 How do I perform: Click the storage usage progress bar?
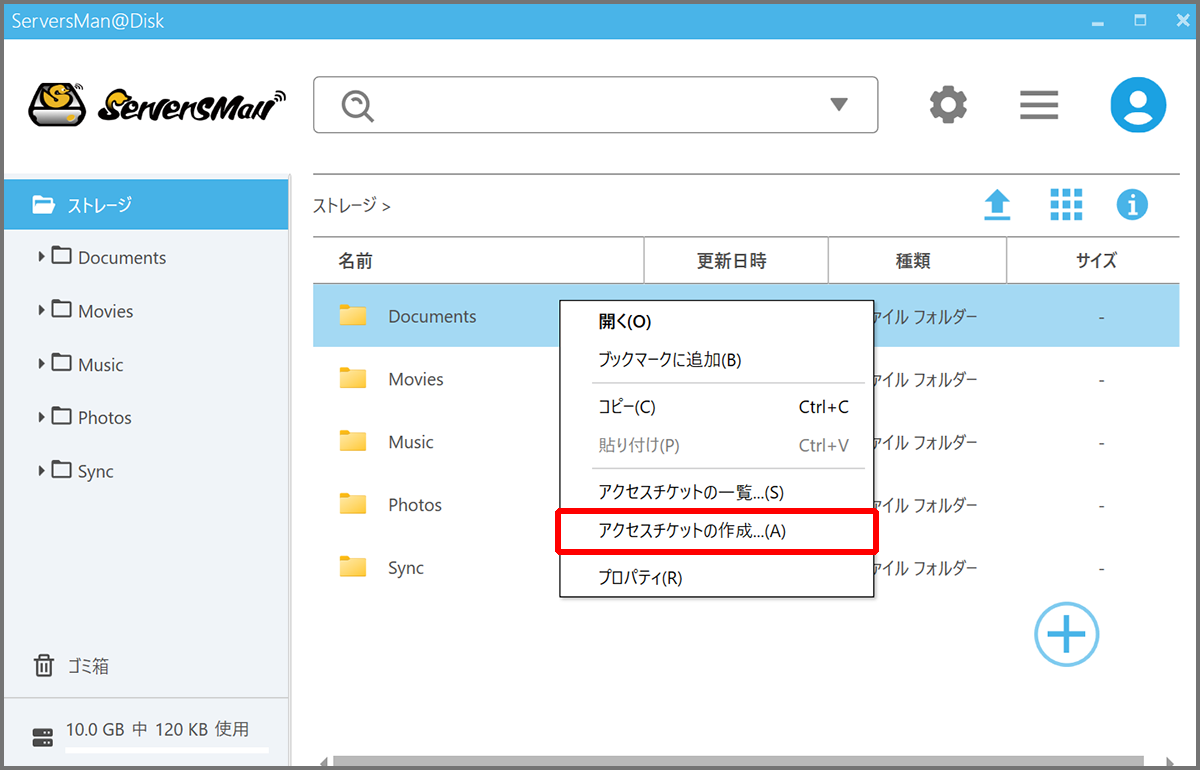[x=167, y=750]
